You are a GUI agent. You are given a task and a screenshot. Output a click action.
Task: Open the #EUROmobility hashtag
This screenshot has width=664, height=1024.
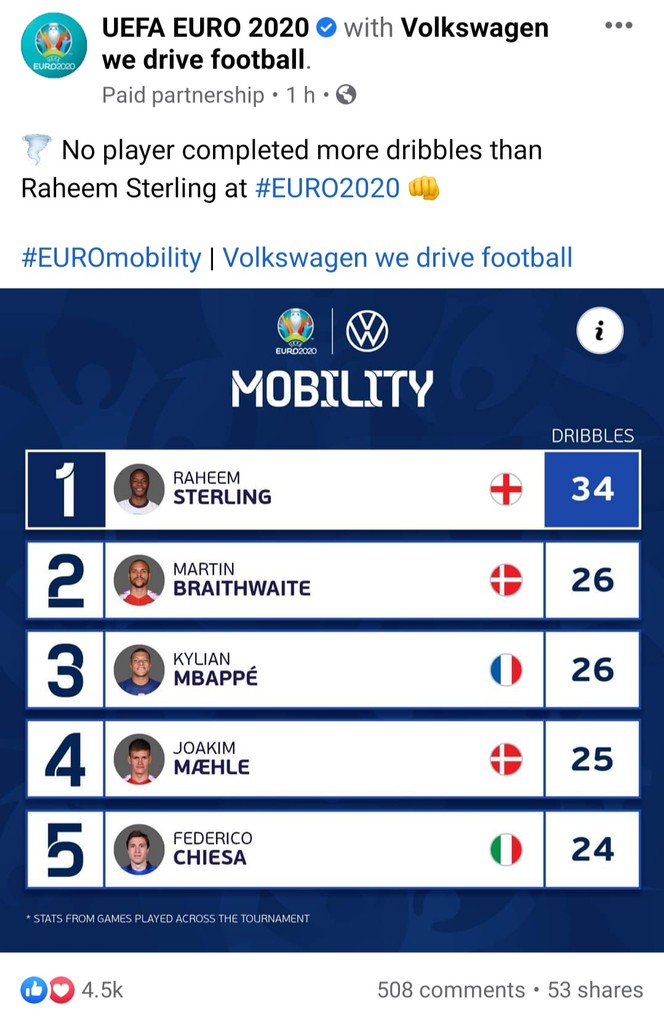pos(111,257)
